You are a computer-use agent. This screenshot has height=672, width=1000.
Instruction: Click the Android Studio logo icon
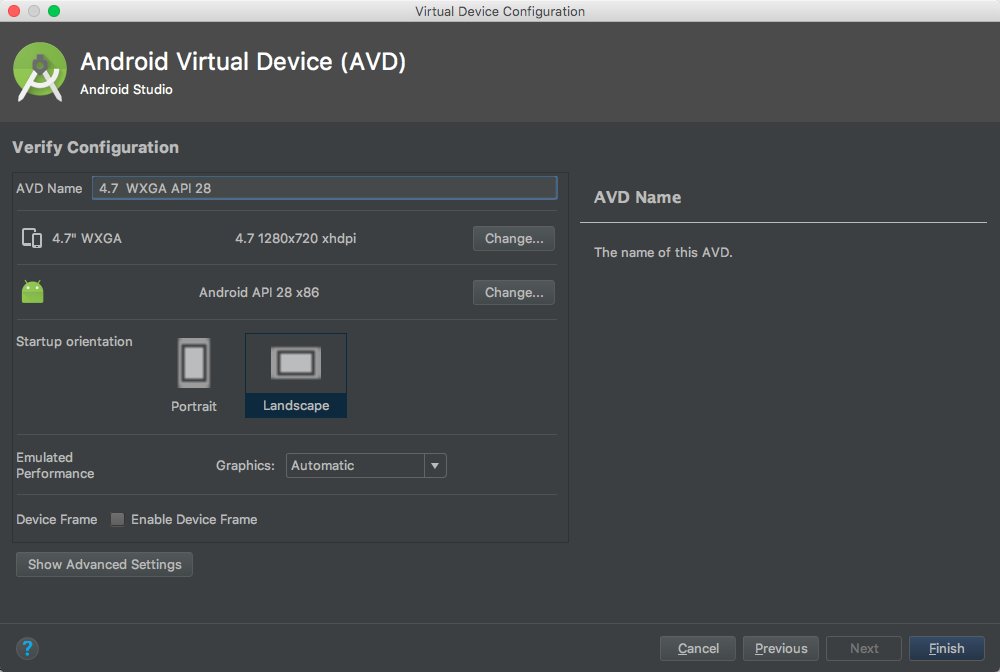[x=40, y=72]
